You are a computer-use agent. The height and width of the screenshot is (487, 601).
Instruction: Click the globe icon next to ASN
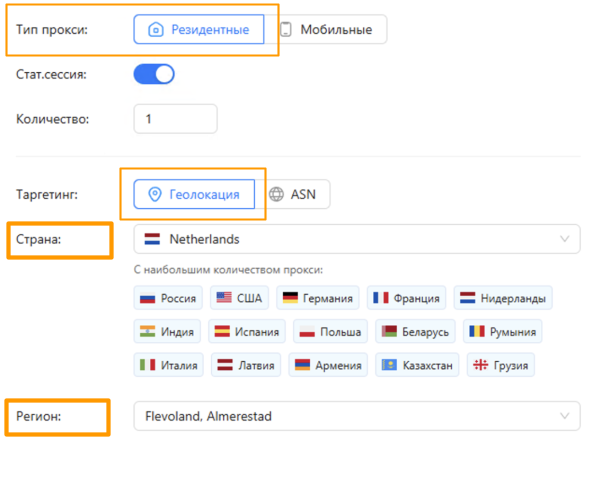click(276, 194)
